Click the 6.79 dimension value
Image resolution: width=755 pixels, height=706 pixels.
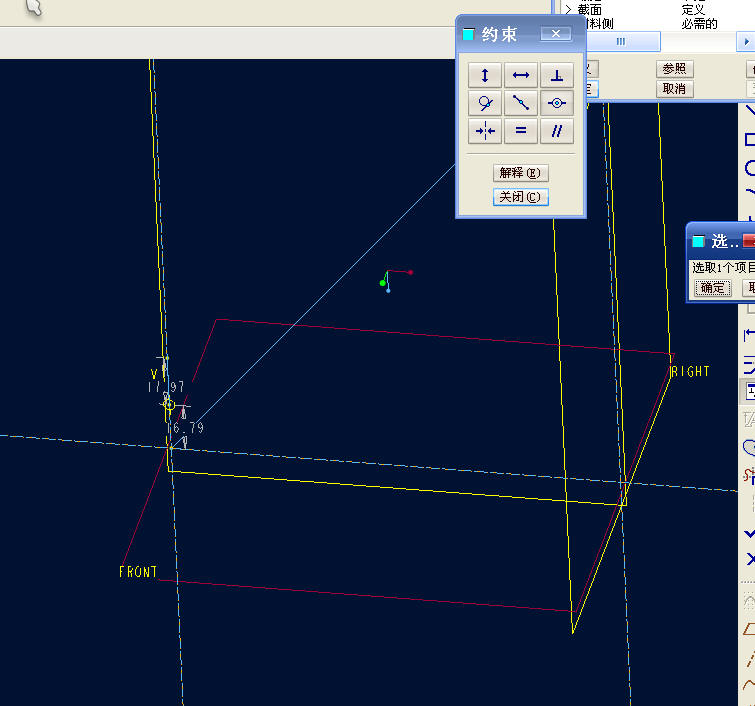(x=187, y=428)
